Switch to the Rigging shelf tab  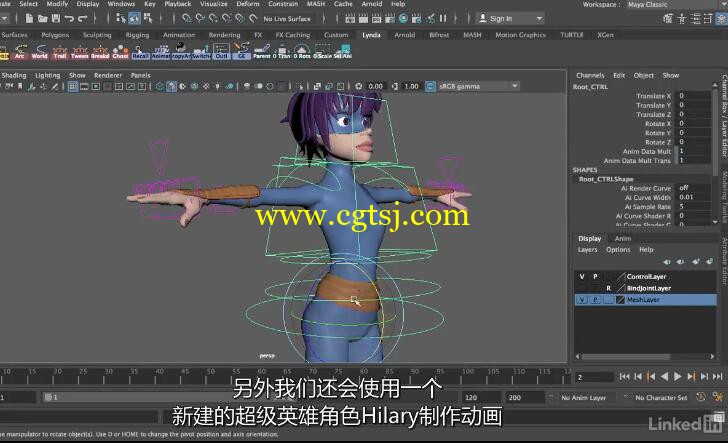pos(137,35)
